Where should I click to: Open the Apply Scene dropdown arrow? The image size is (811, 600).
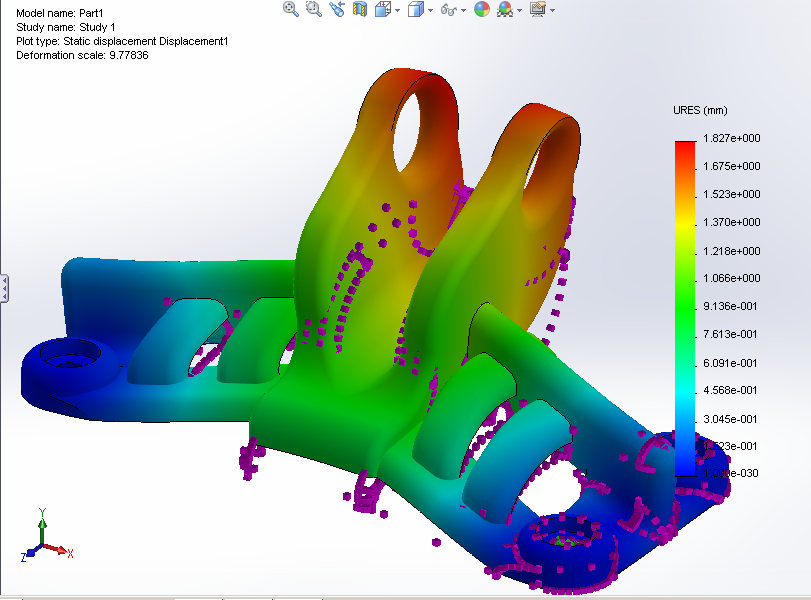tap(518, 9)
